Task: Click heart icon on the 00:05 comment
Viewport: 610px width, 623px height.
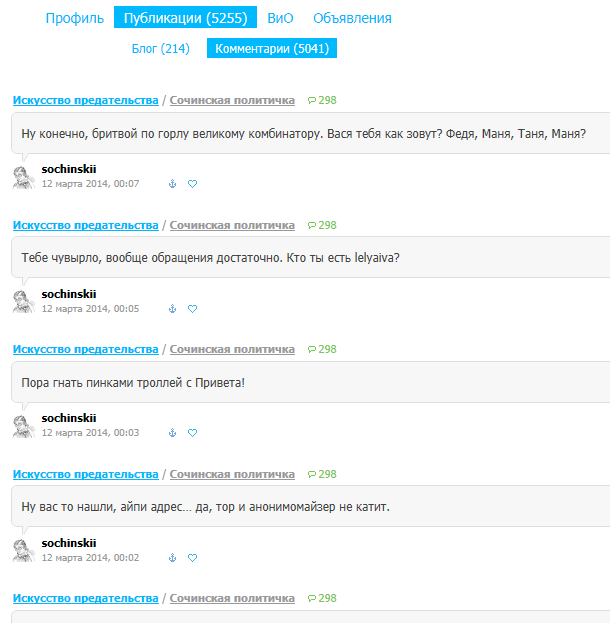Action: (192, 309)
